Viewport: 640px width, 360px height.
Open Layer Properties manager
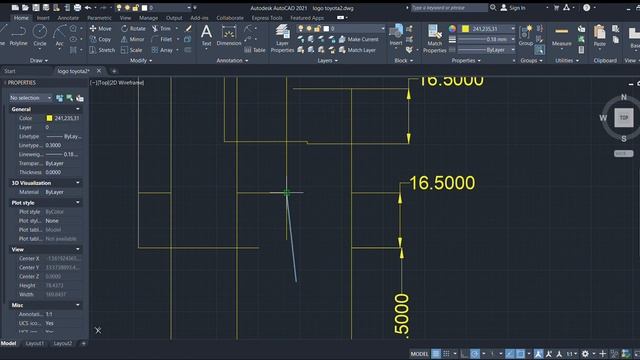(282, 38)
